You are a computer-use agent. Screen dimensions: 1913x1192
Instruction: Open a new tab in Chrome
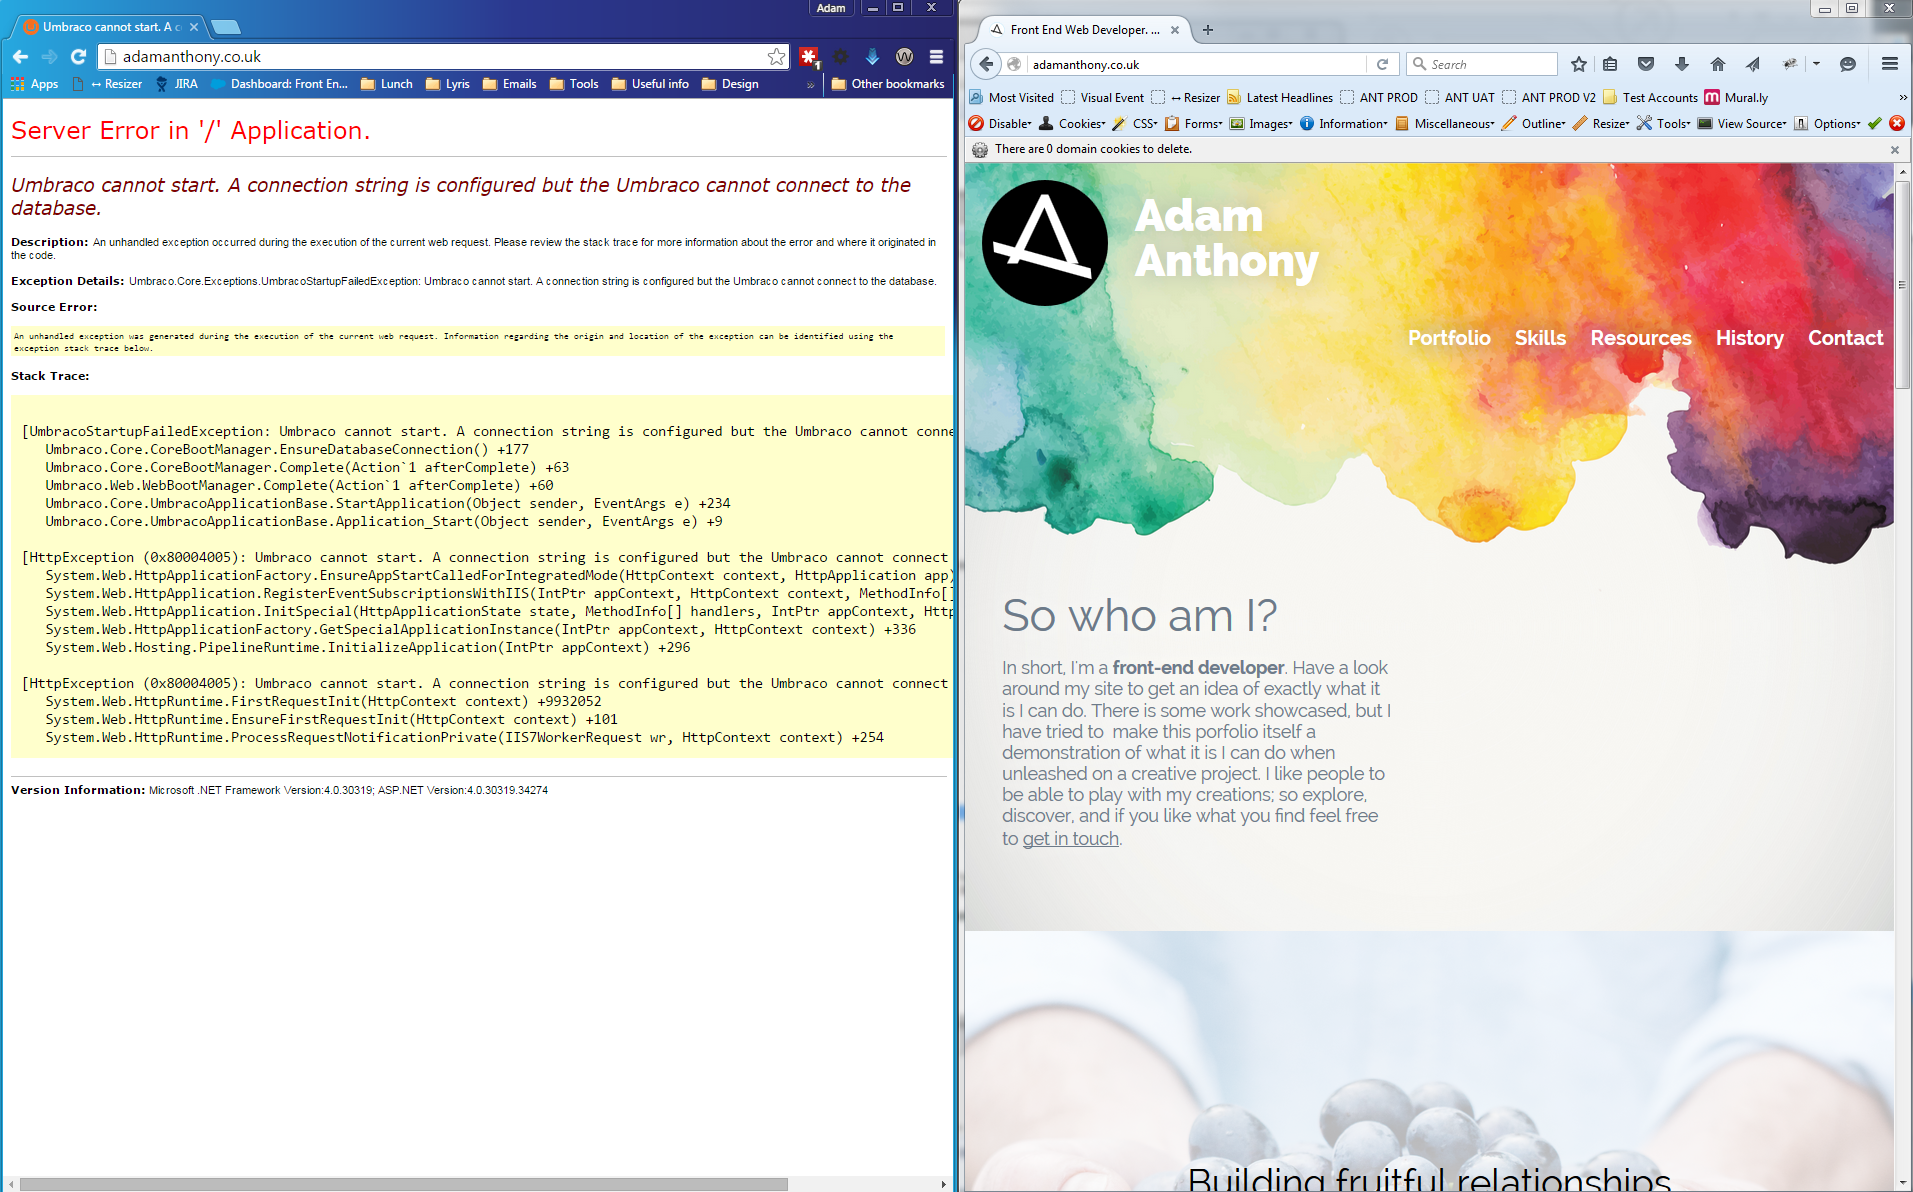[x=227, y=27]
